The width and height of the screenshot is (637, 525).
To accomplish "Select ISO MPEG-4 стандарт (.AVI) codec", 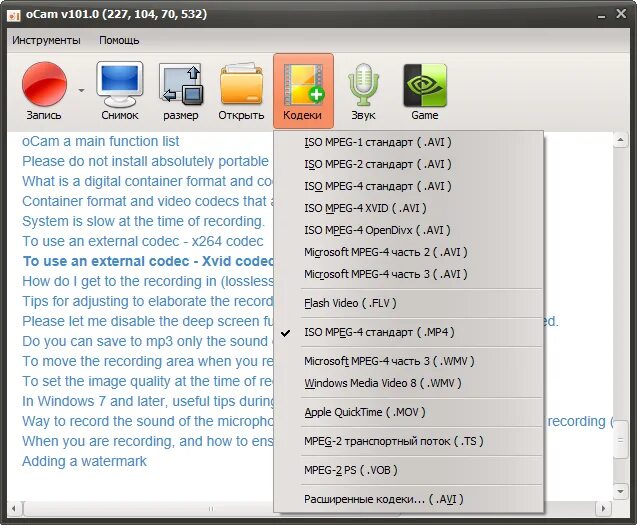I will pos(409,186).
